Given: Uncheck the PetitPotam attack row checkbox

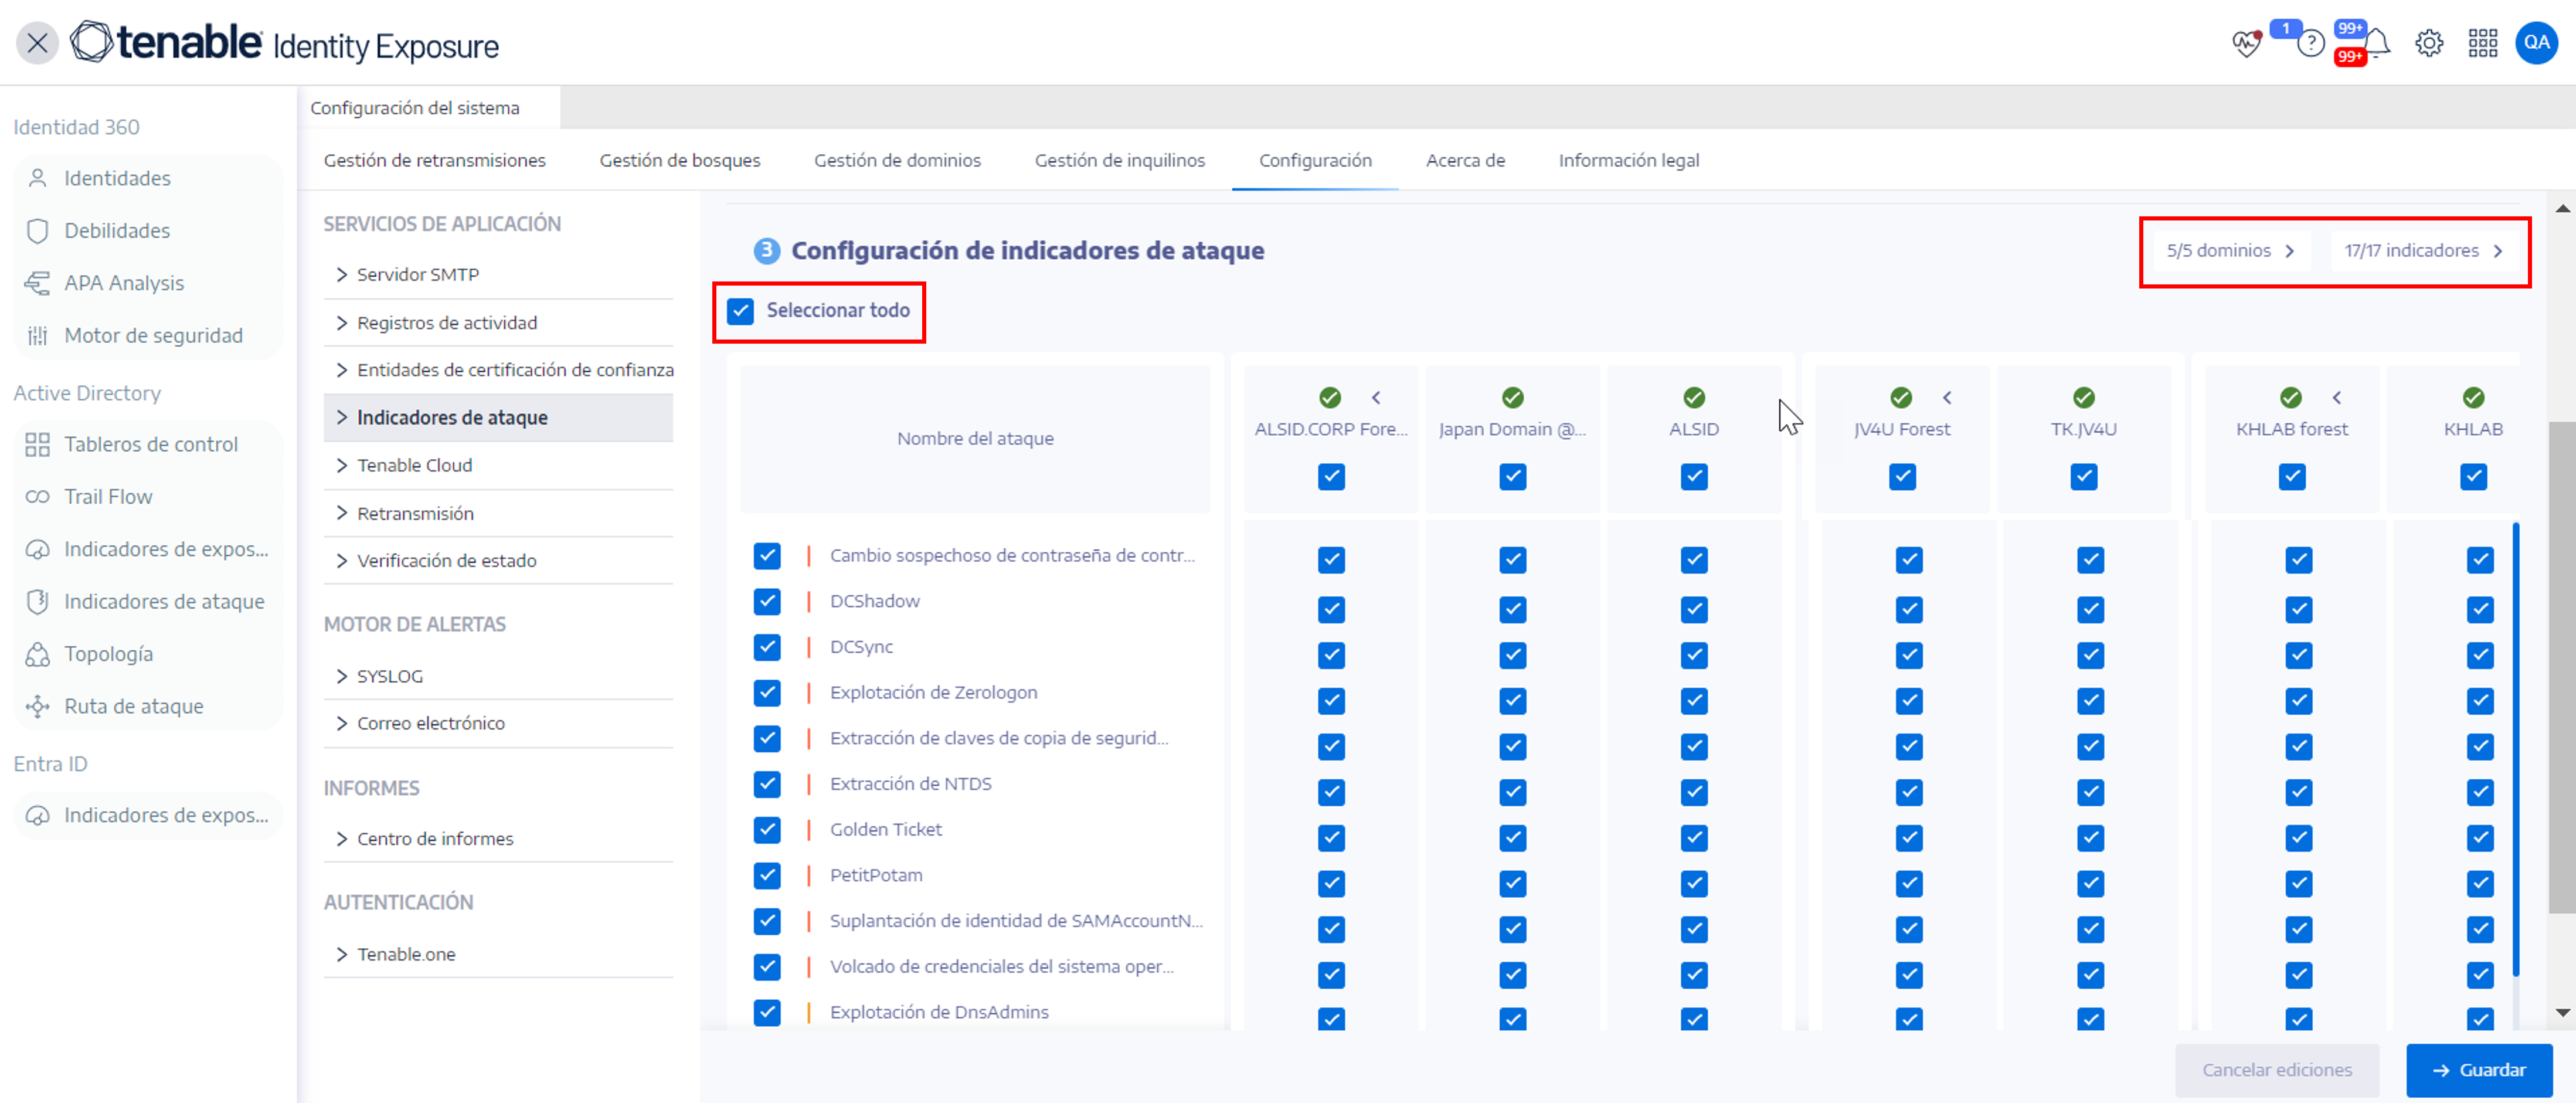Looking at the screenshot, I should [x=767, y=875].
